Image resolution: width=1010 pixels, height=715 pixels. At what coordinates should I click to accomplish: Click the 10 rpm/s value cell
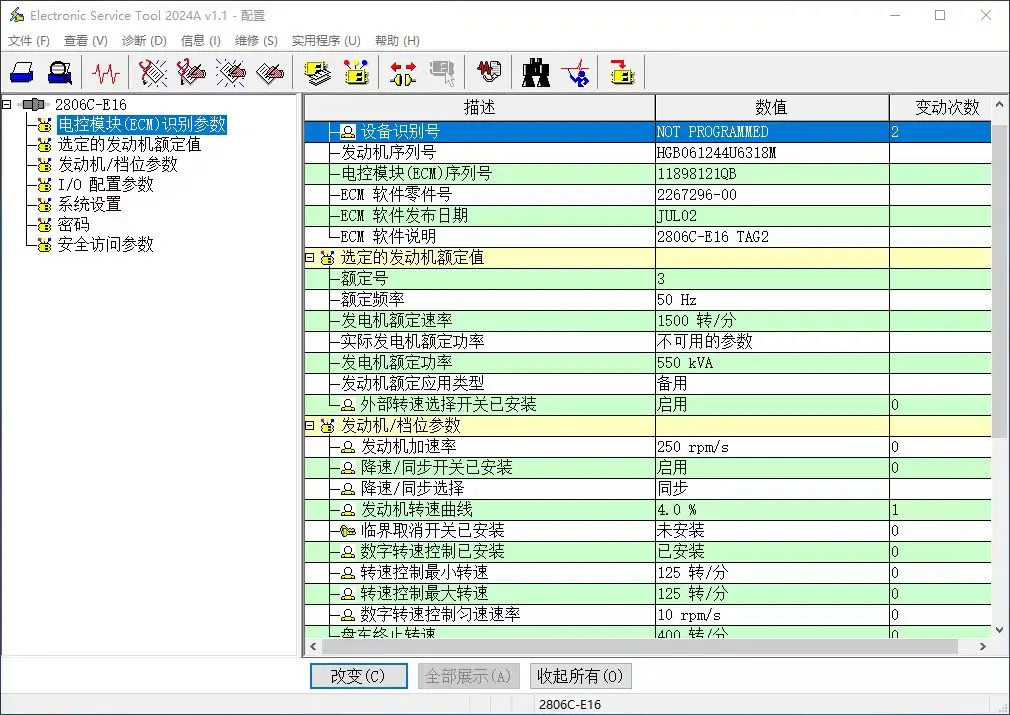pos(772,615)
